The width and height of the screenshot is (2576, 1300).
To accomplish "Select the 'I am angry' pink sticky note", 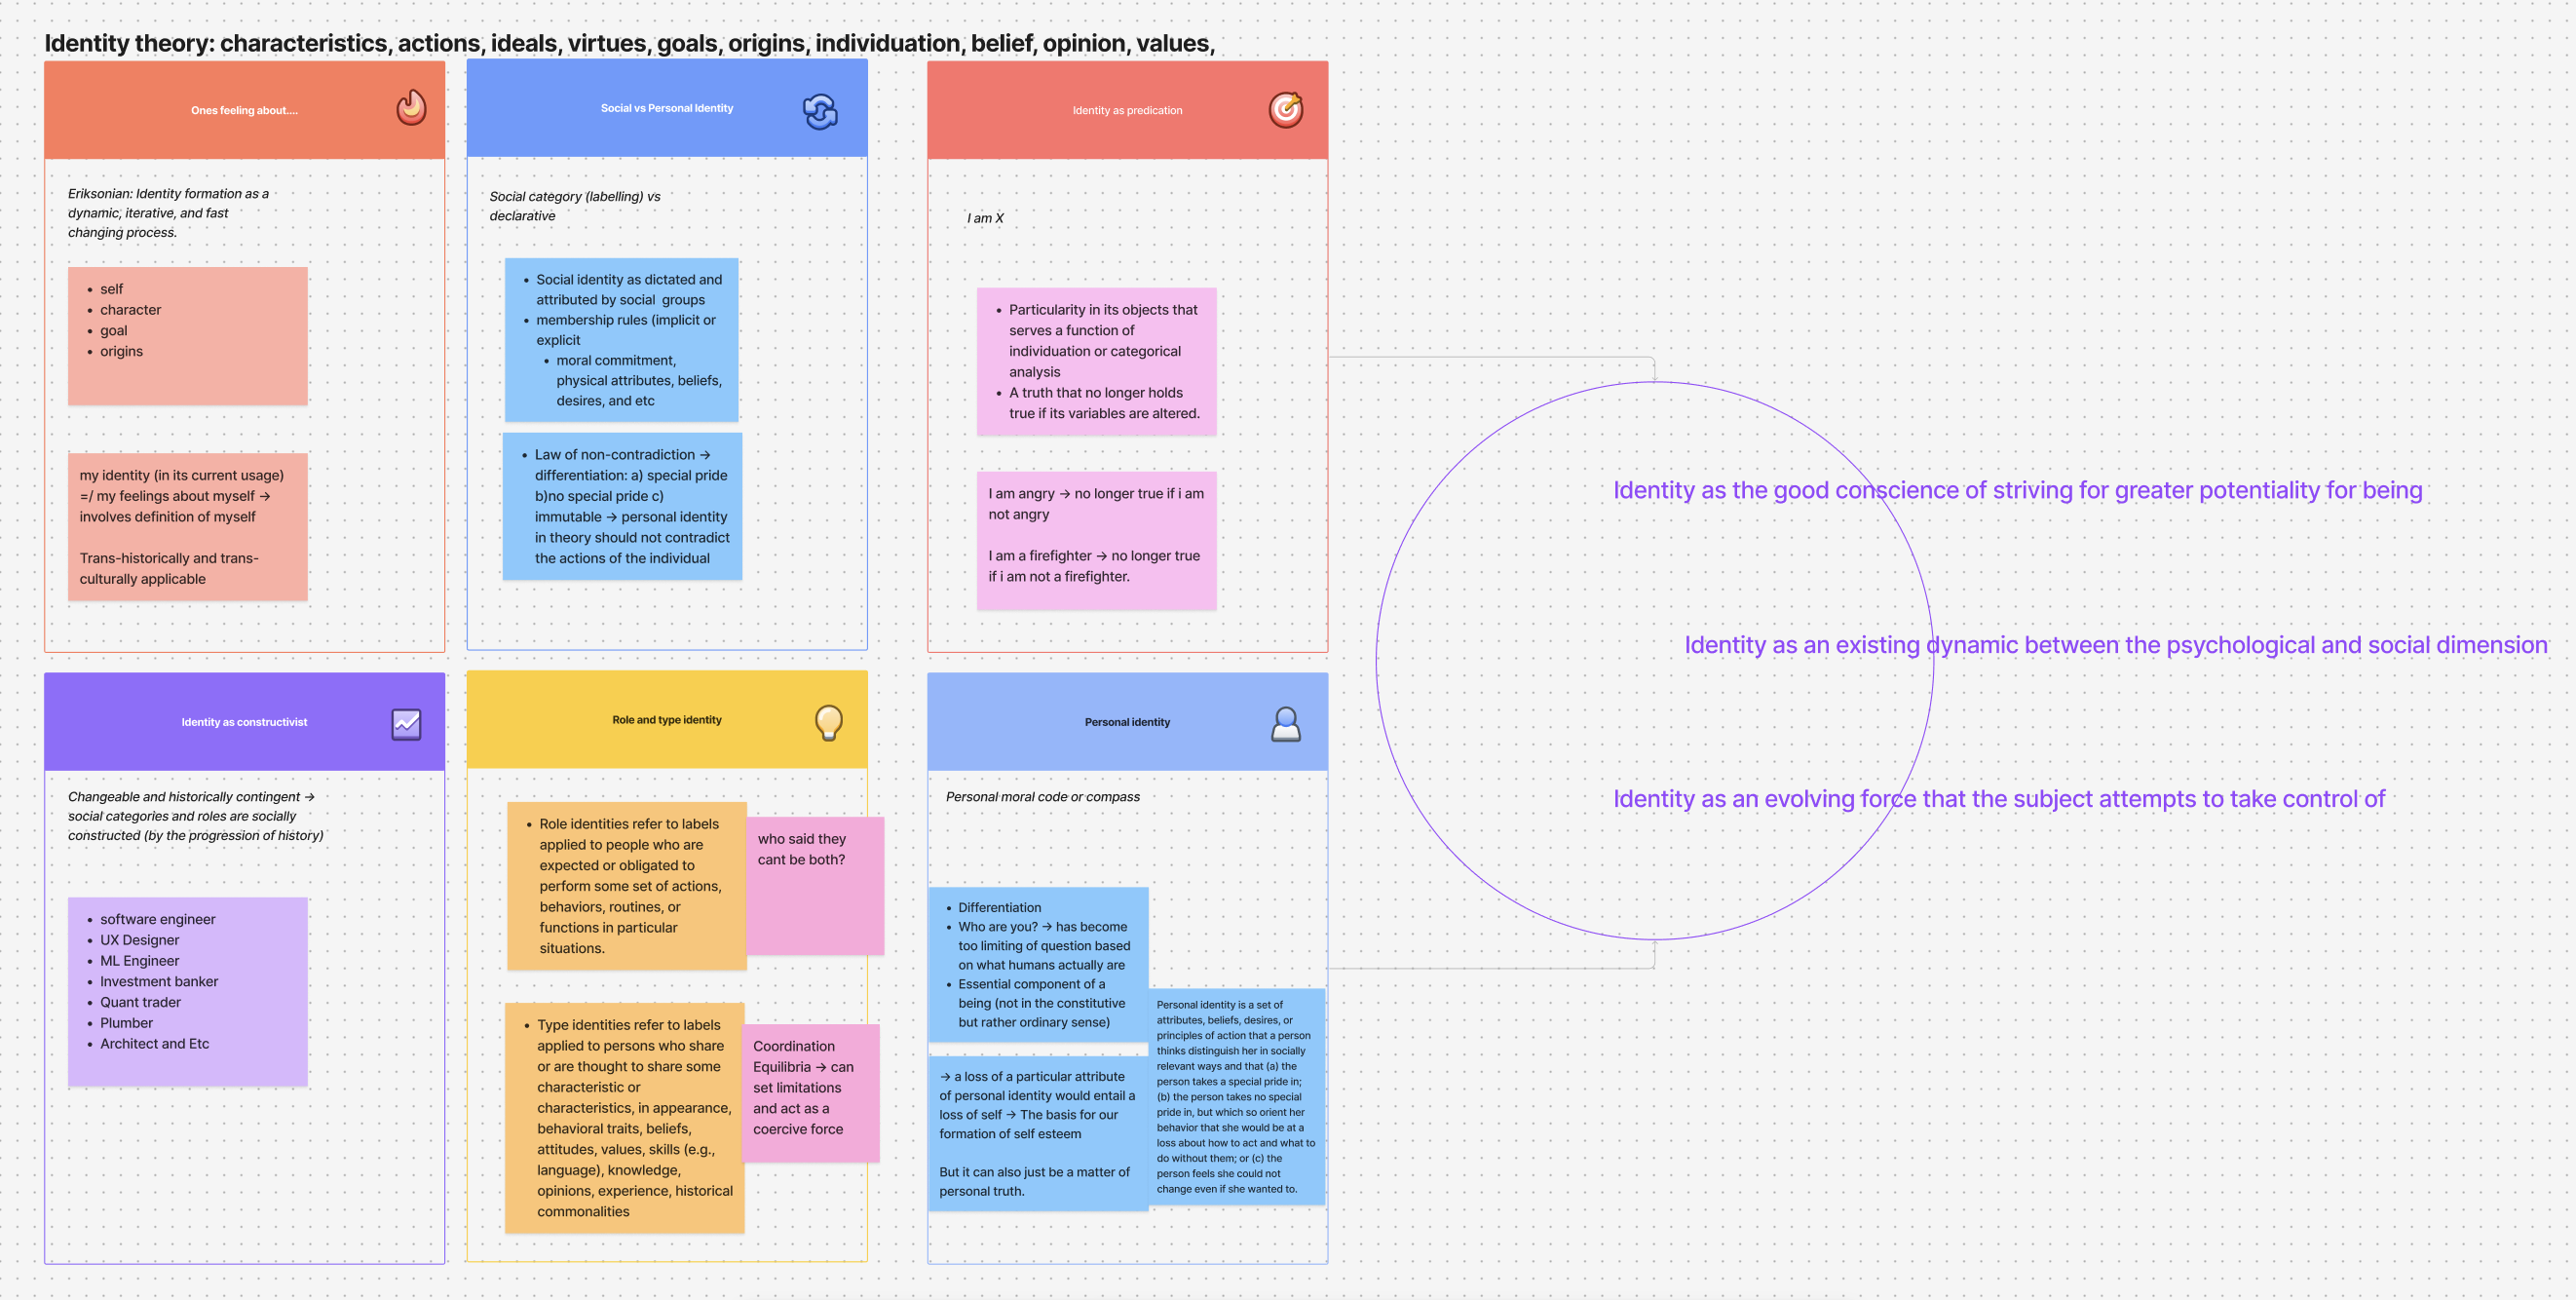I will tap(1096, 541).
